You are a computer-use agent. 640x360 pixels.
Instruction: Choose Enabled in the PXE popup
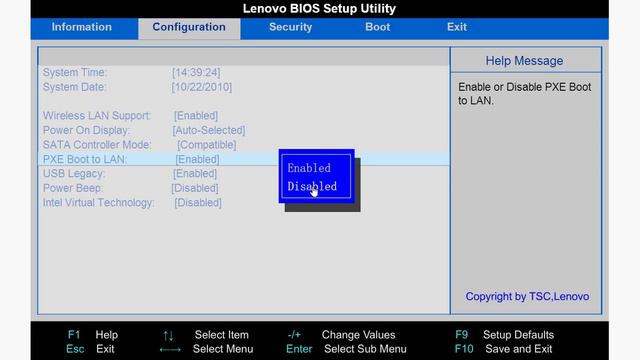309,168
